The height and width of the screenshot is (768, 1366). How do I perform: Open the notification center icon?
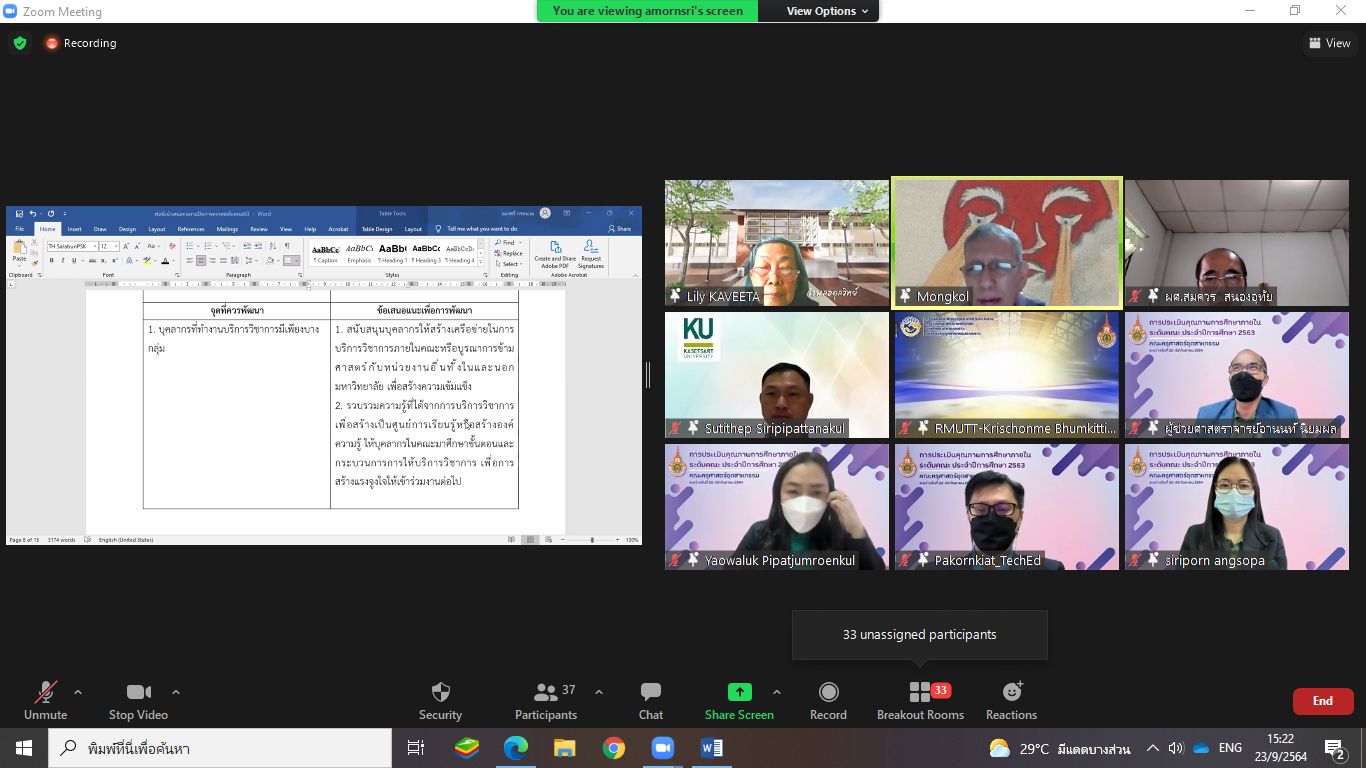[x=1335, y=748]
